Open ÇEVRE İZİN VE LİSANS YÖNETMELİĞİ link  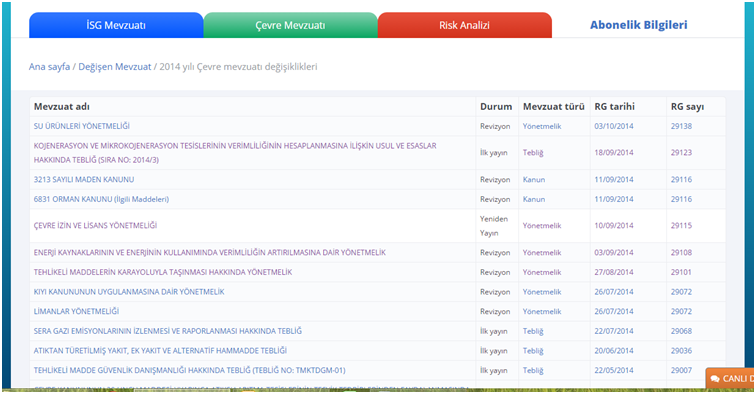tap(95, 225)
